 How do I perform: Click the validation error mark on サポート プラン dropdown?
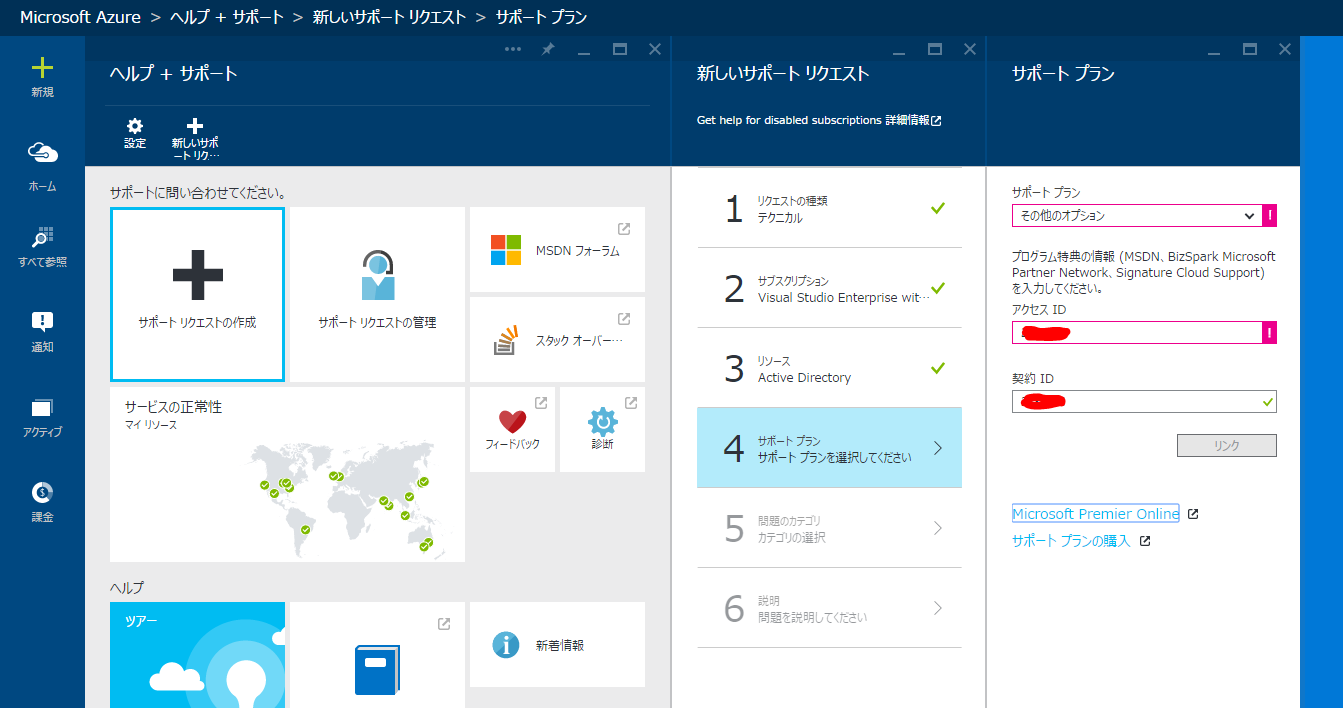tap(1270, 215)
